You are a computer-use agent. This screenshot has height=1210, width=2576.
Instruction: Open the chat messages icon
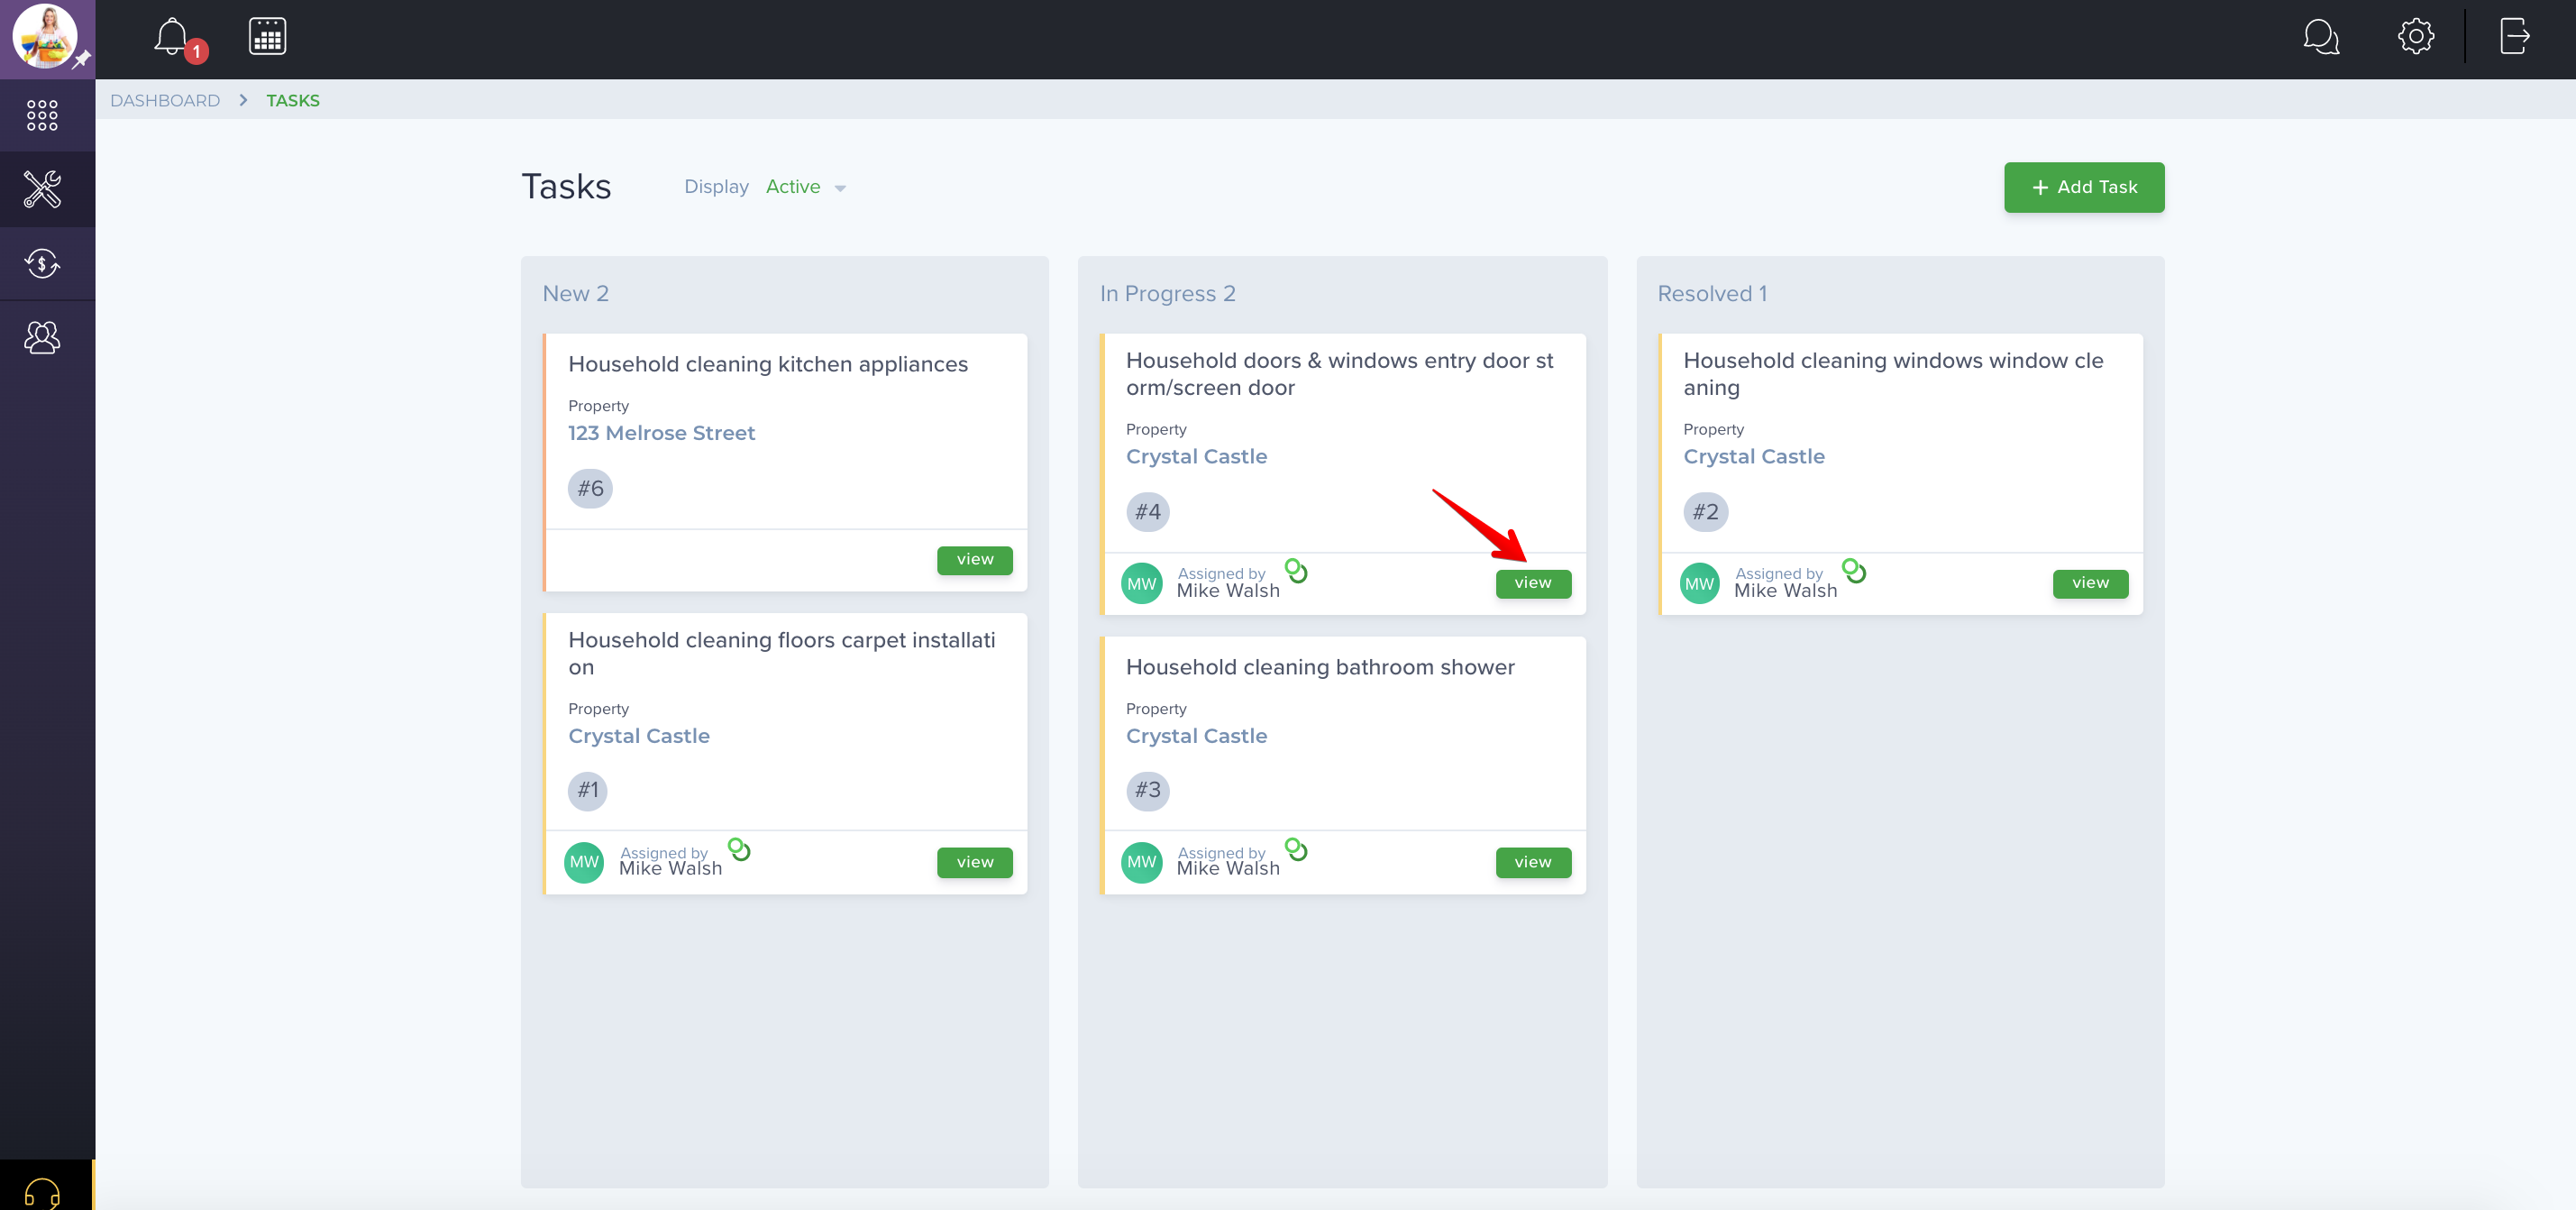coord(2321,37)
